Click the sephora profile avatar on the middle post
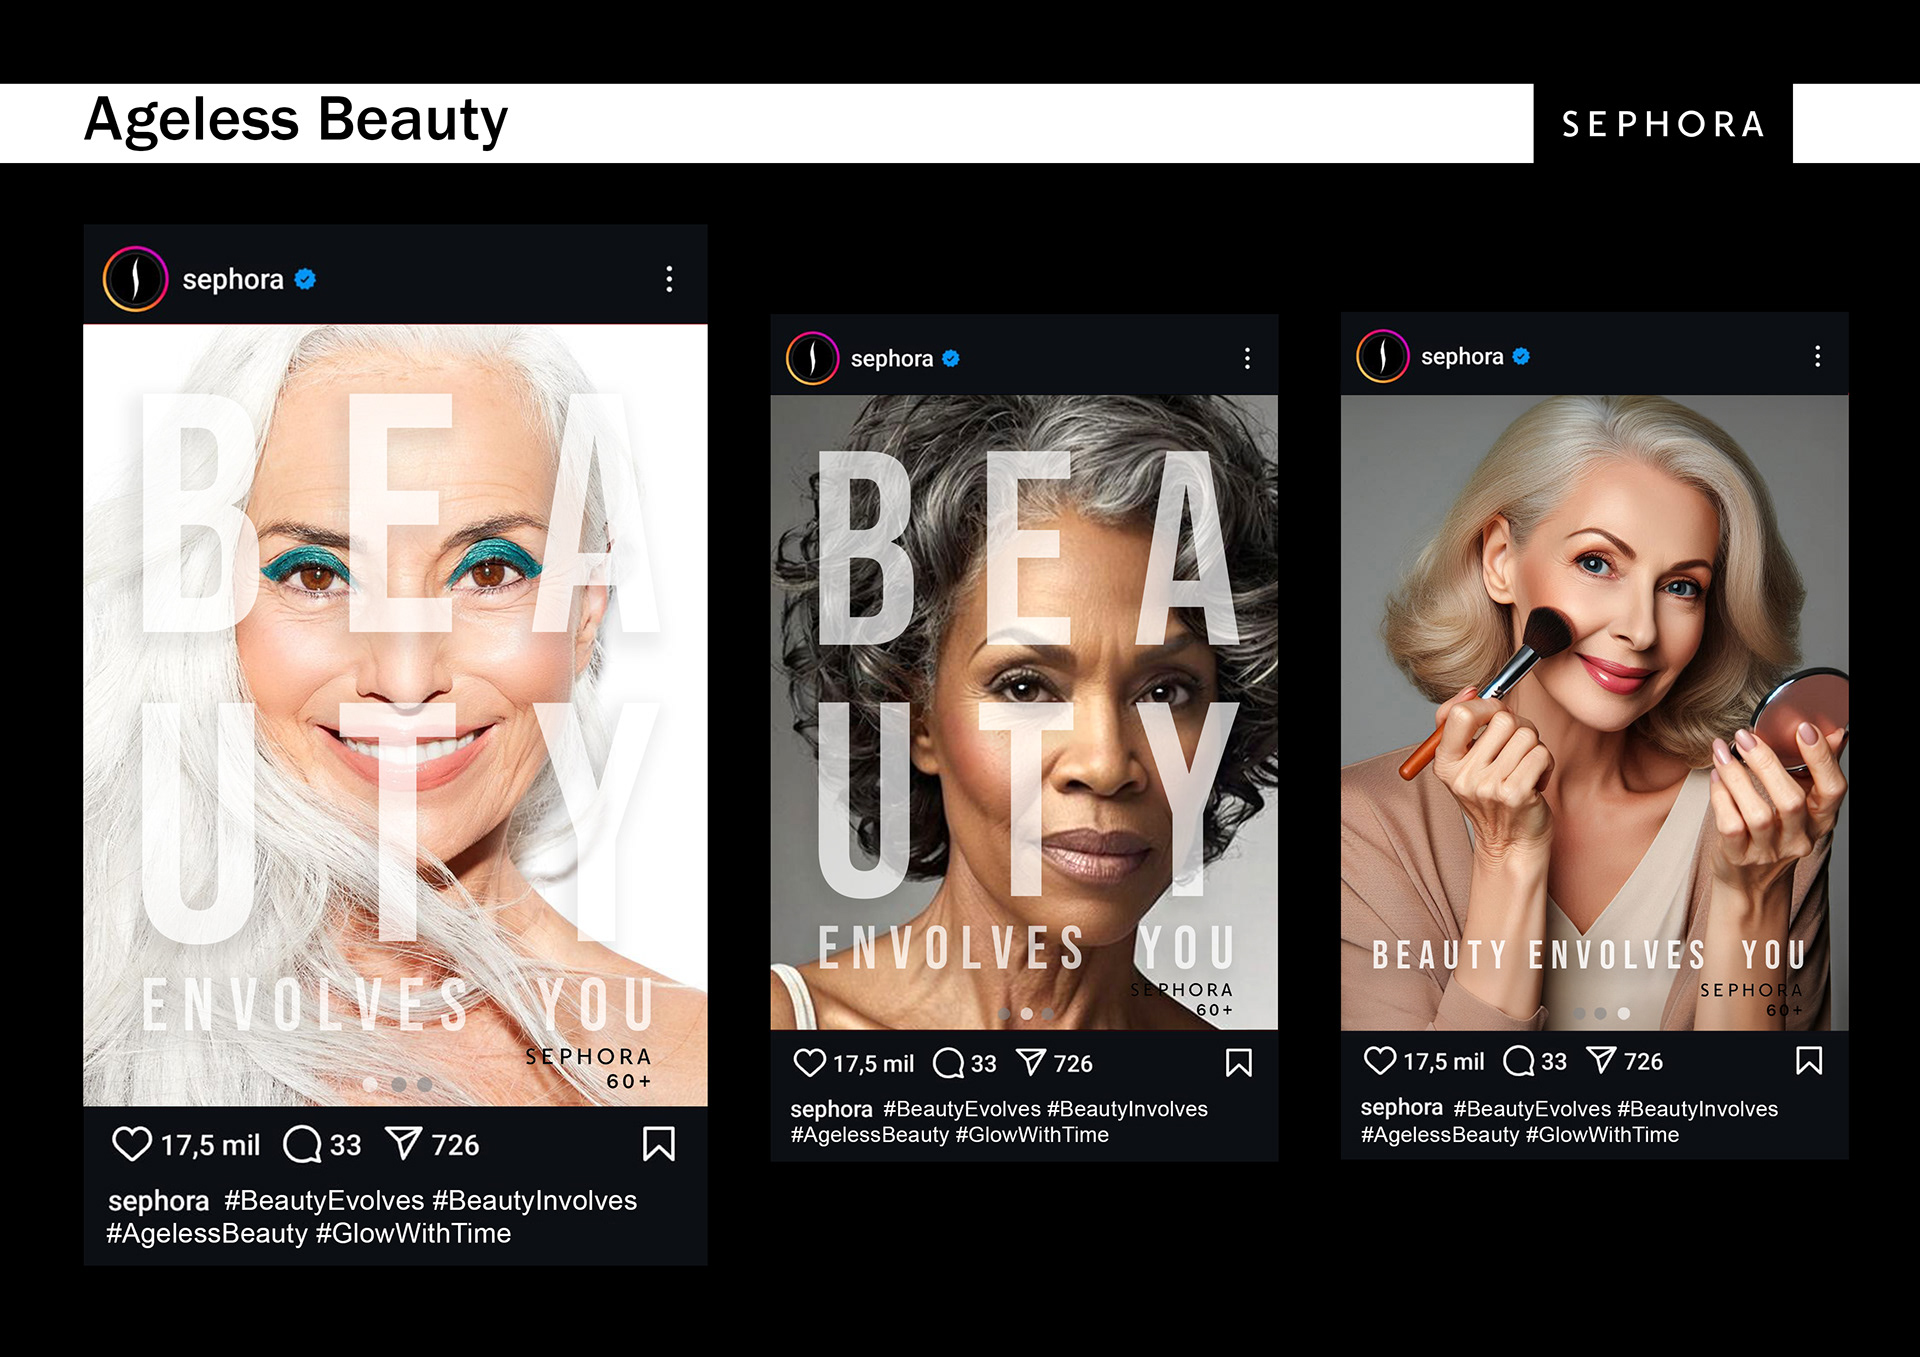The image size is (1920, 1357). (812, 358)
